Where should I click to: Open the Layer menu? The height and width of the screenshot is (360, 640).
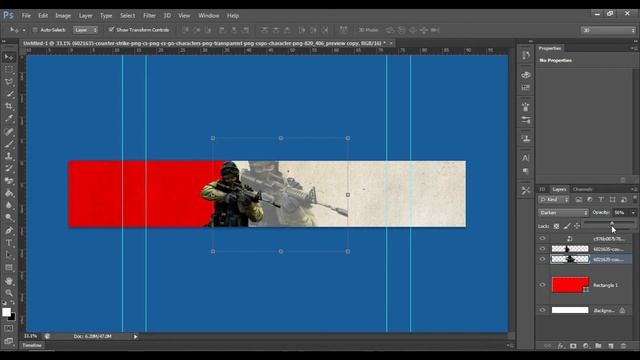[x=85, y=16]
